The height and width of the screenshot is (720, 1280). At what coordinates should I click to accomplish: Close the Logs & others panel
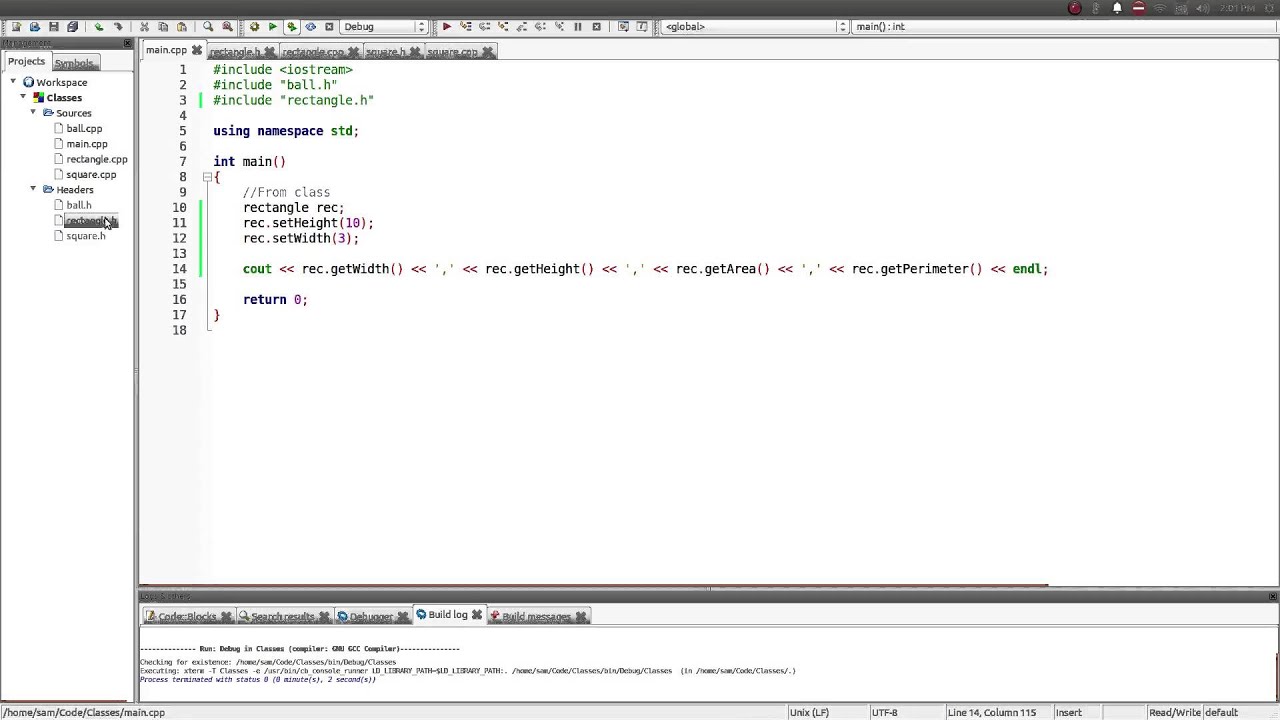point(1272,596)
